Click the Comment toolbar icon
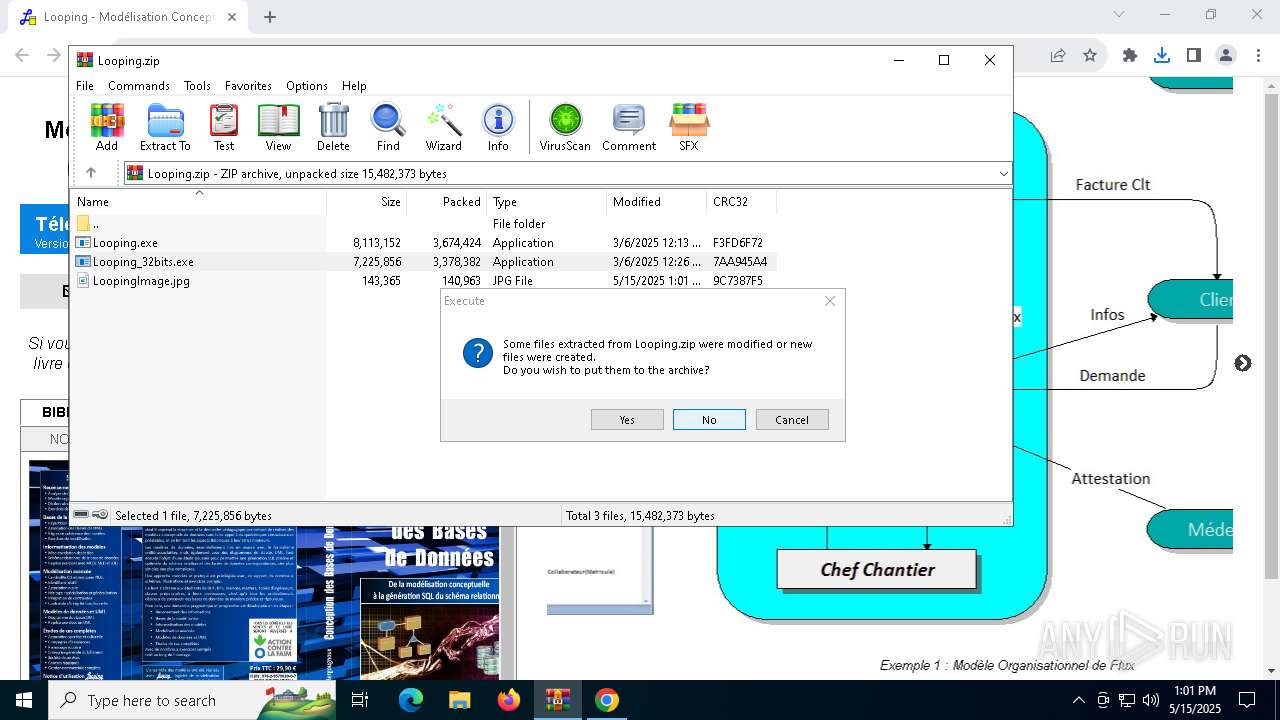1280x720 pixels. [628, 127]
